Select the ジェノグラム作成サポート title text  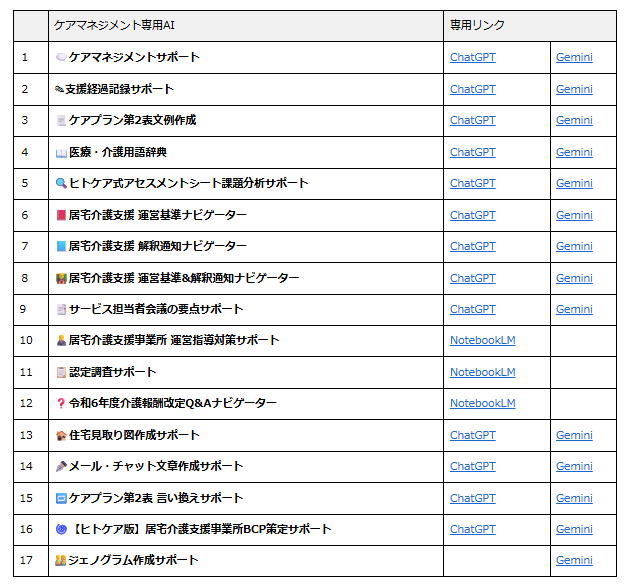(133, 560)
